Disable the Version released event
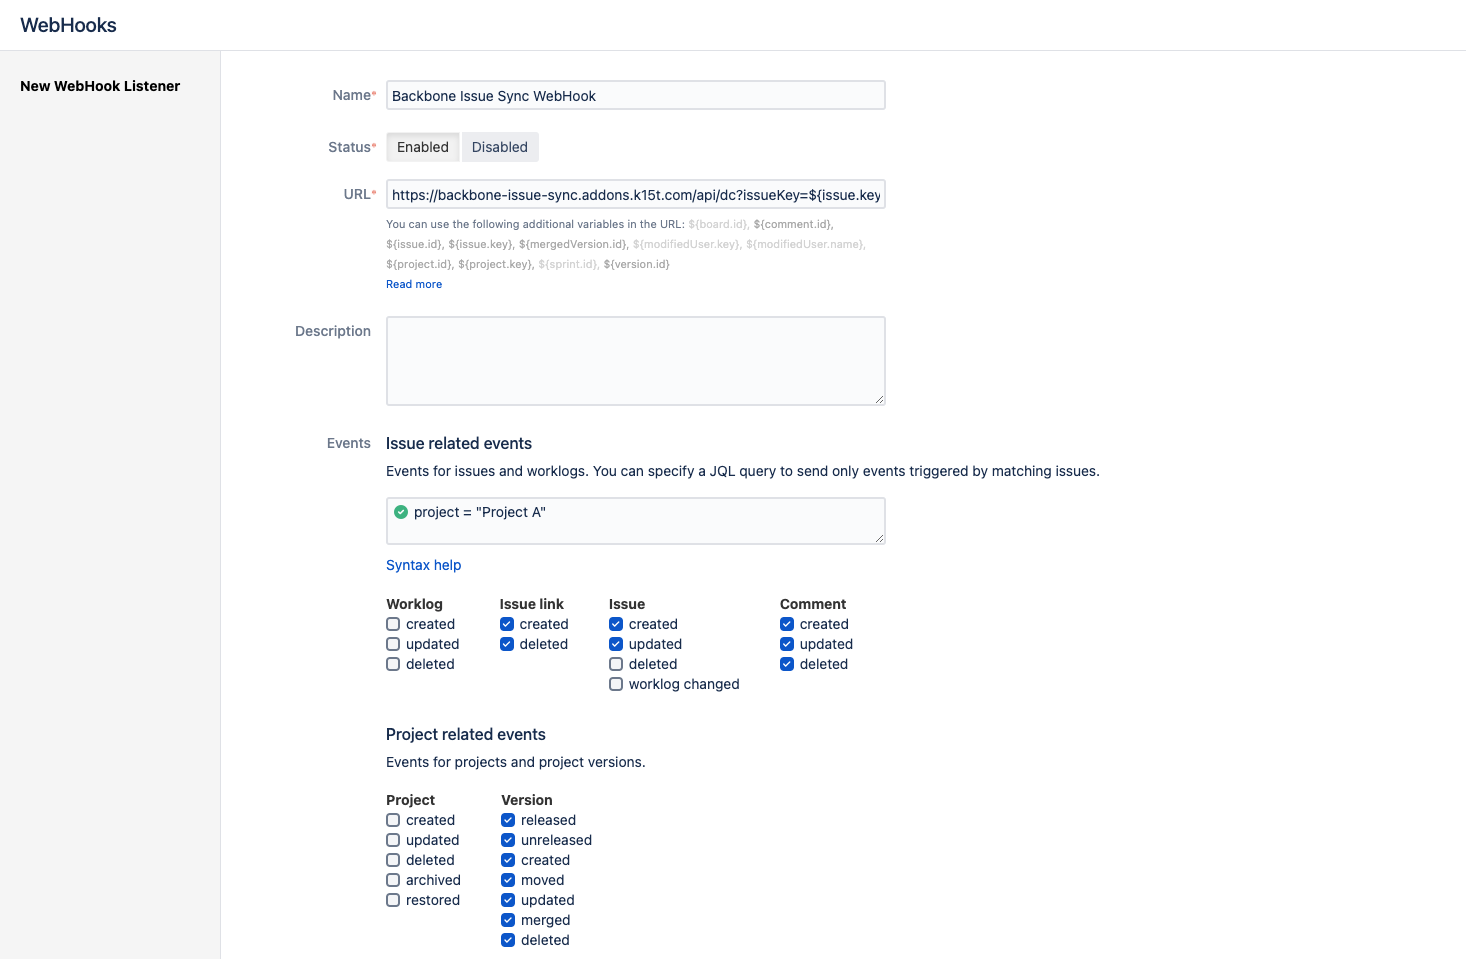This screenshot has width=1466, height=959. (x=507, y=820)
